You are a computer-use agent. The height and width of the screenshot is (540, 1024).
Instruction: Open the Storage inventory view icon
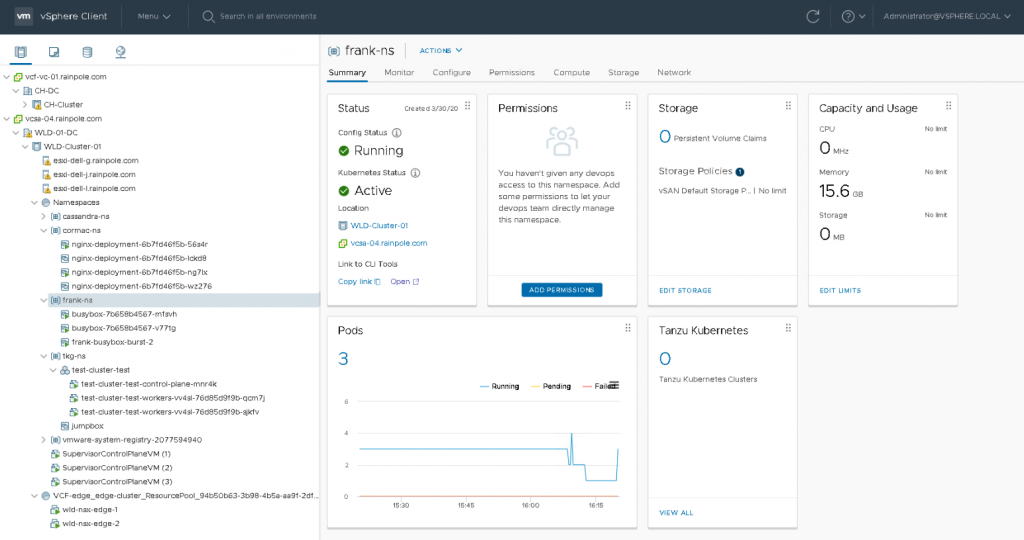(x=87, y=52)
